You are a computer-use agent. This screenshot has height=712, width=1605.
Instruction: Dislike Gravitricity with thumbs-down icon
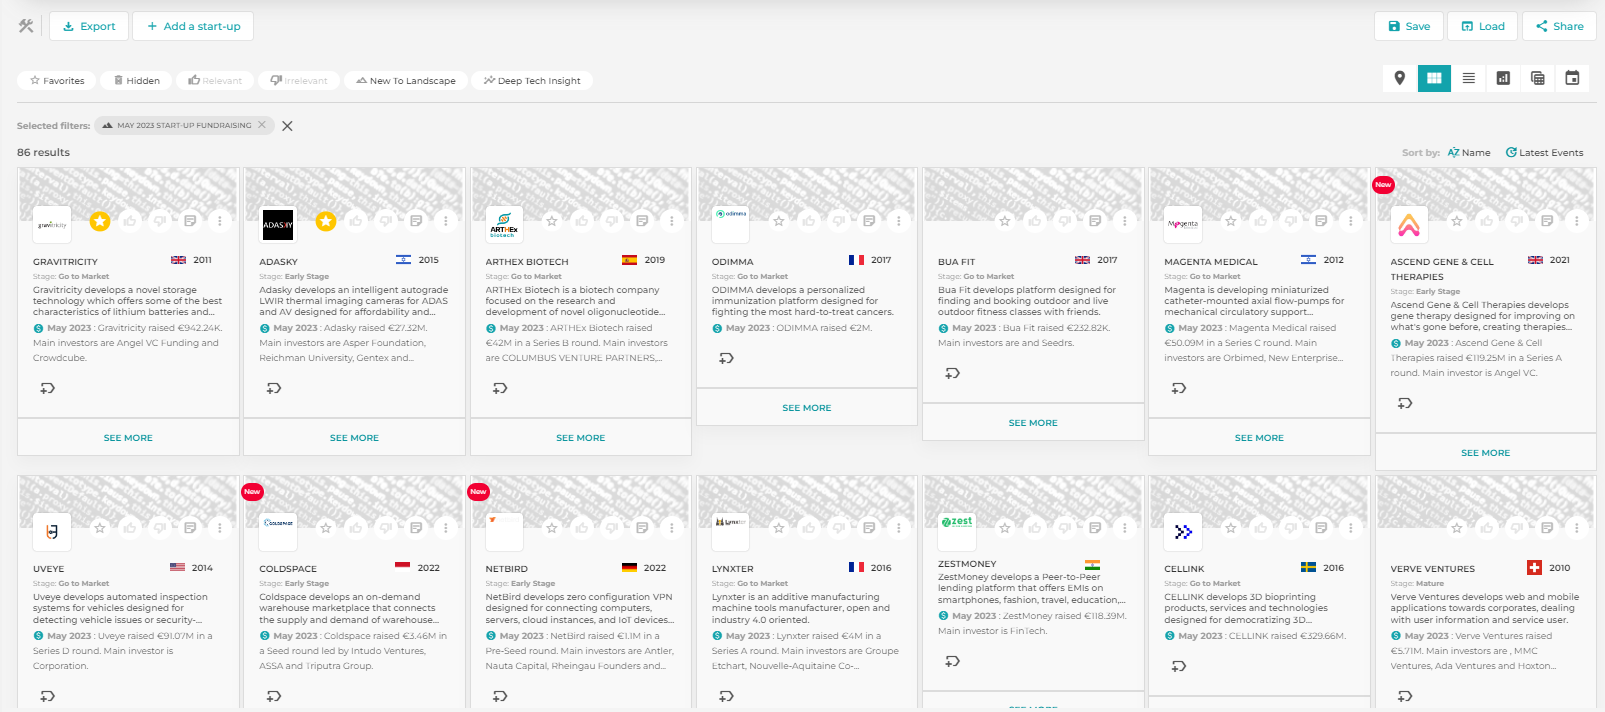pos(160,221)
